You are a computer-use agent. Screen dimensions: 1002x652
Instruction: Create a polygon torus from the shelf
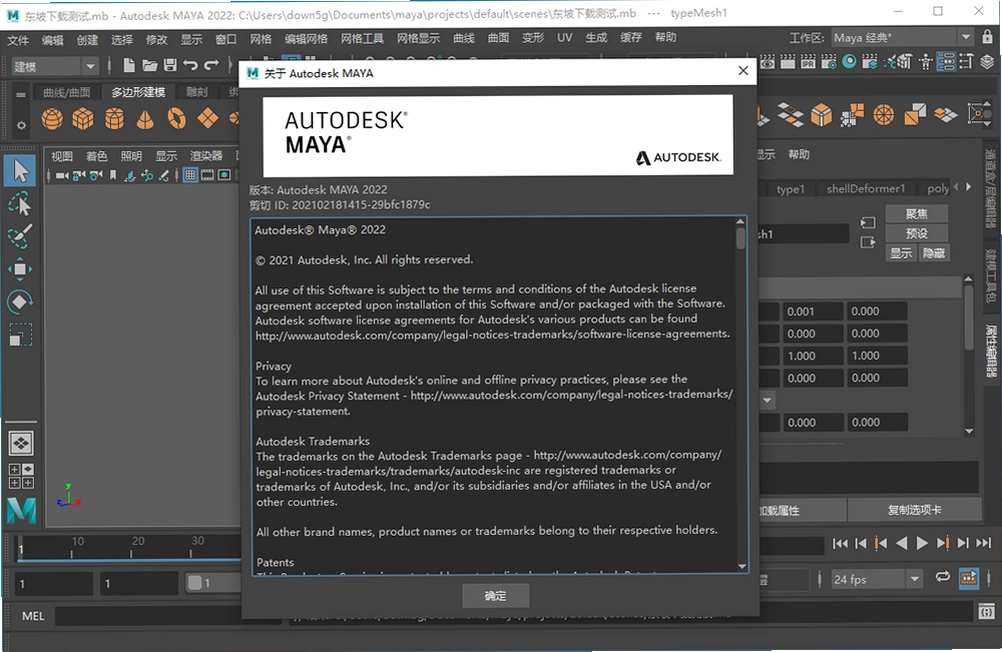tap(177, 119)
